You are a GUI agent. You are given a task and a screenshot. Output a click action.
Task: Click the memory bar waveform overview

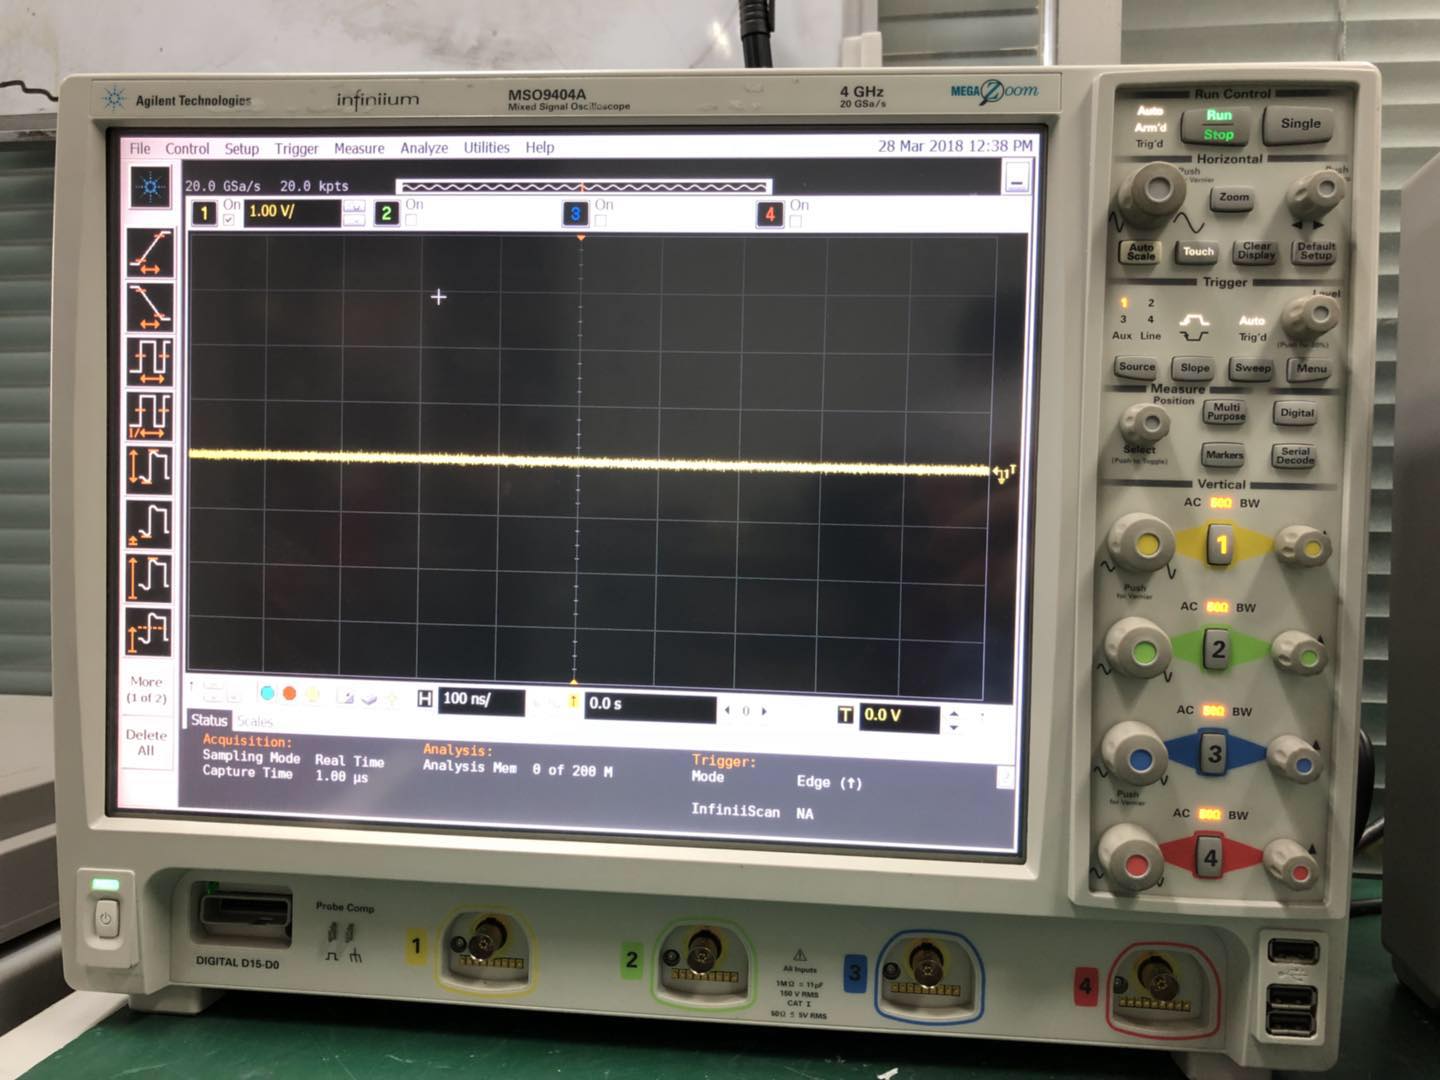583,186
